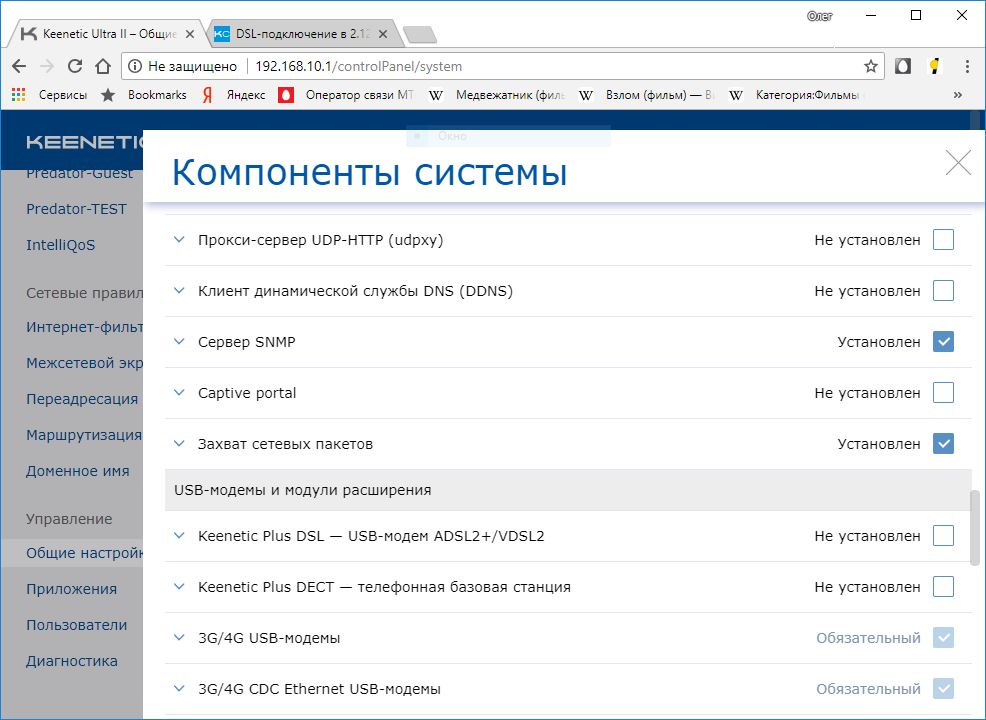Open the Категория:Фильмы bookmark

[x=797, y=95]
